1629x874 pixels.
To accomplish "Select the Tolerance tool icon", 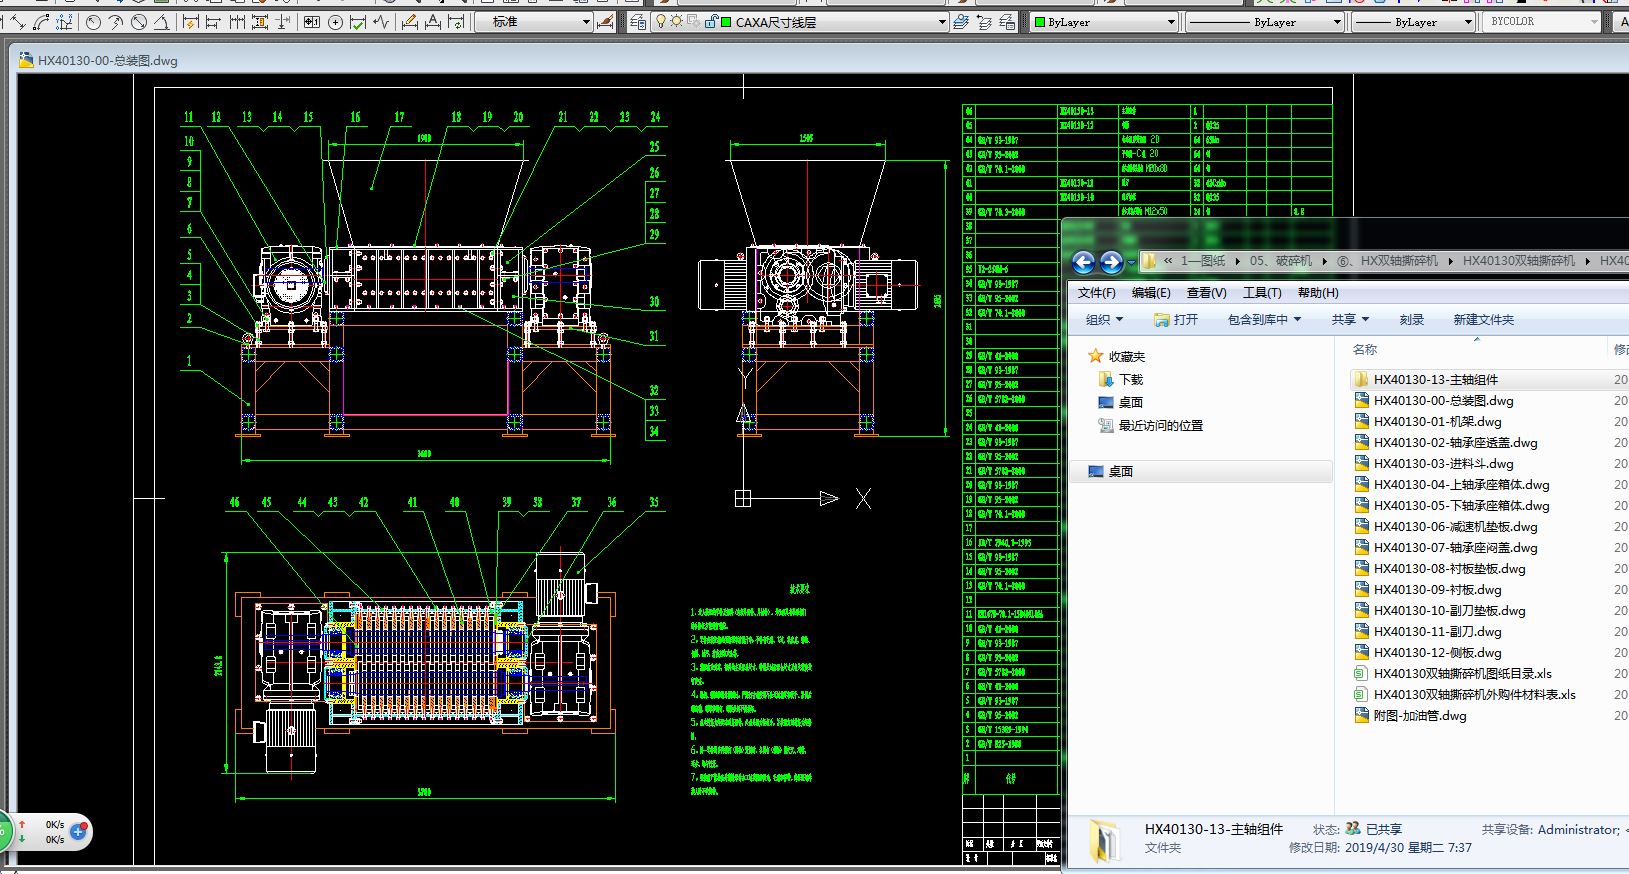I will coord(312,21).
